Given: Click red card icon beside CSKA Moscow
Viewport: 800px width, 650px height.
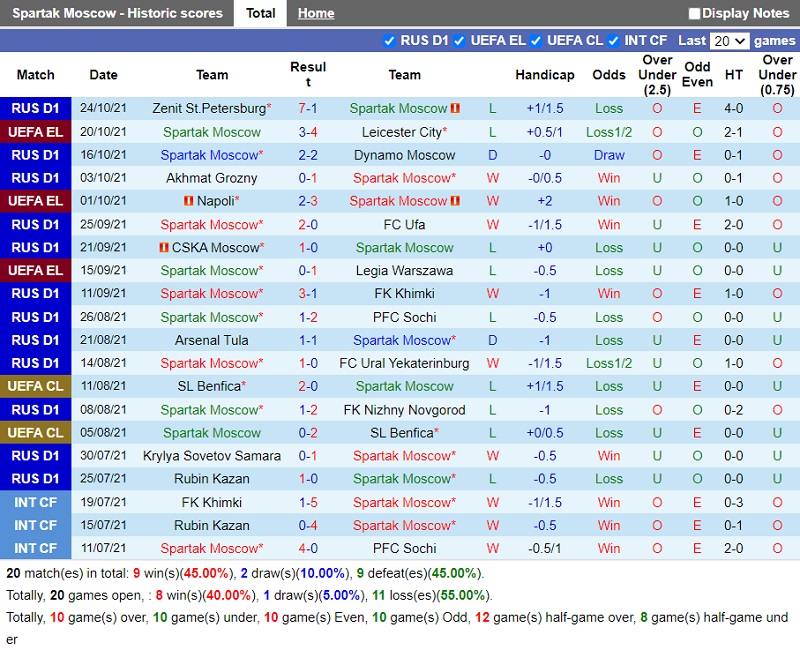Looking at the screenshot, I should point(162,248).
